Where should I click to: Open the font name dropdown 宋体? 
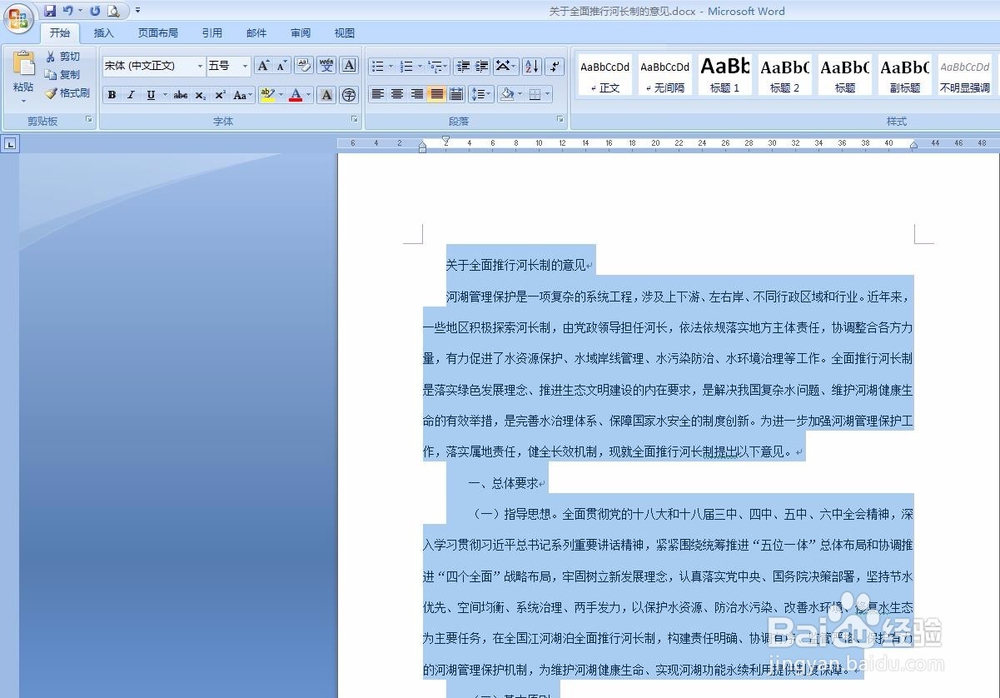pyautogui.click(x=200, y=66)
